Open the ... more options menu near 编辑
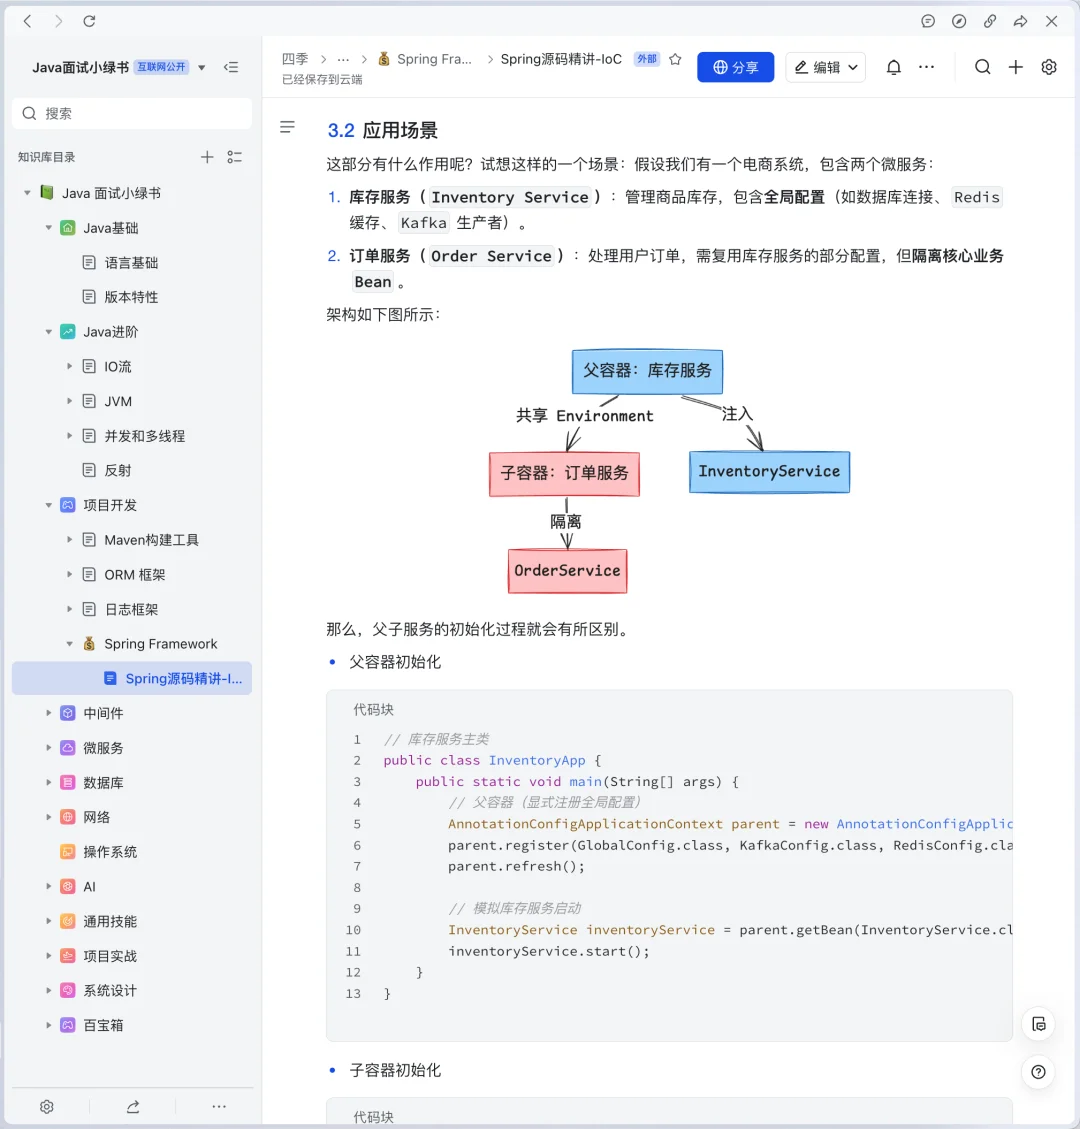Screen dimensions: 1080x1129 click(926, 66)
